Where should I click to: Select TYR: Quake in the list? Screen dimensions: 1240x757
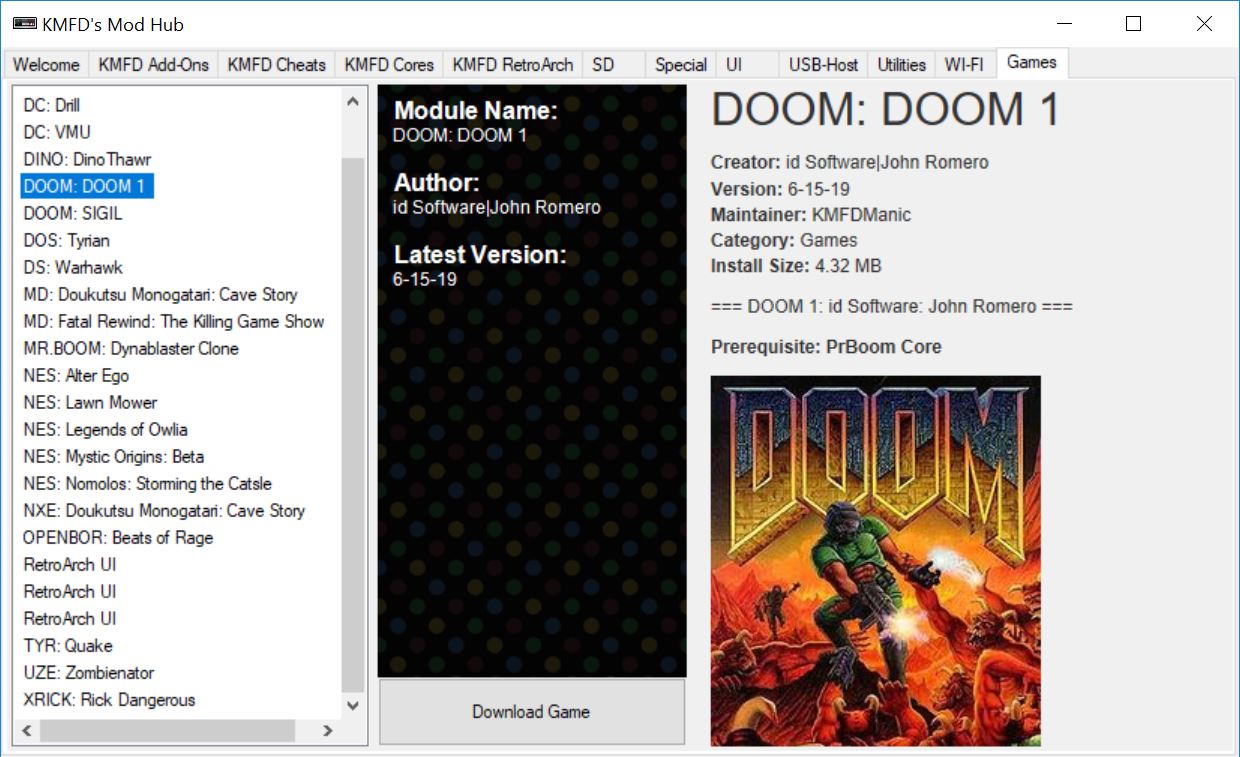coord(68,645)
